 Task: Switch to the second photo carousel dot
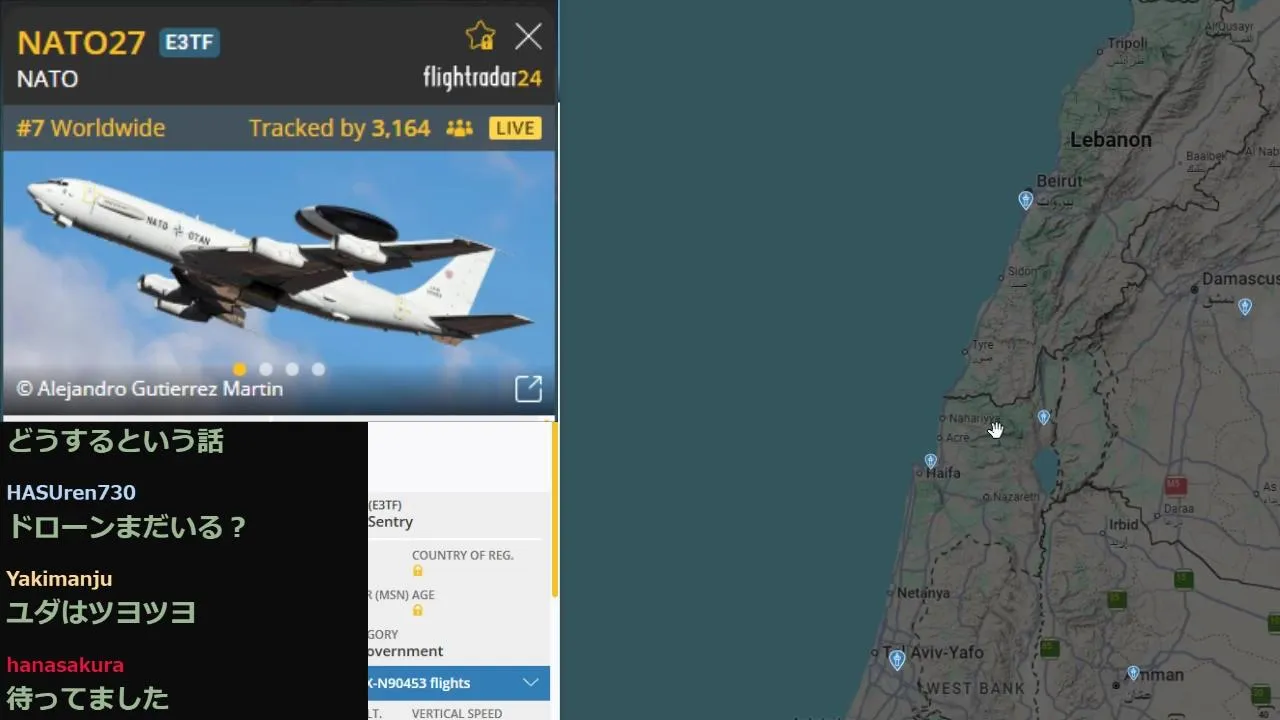pyautogui.click(x=266, y=369)
